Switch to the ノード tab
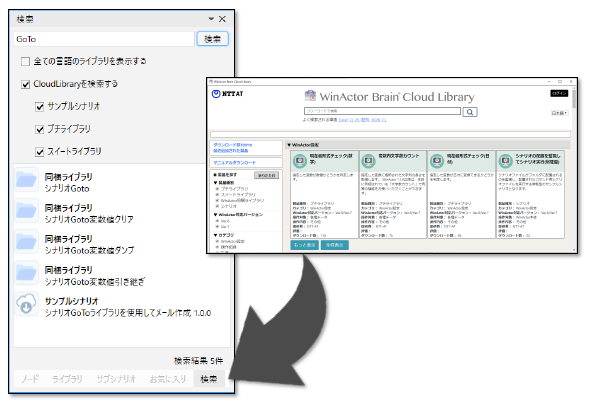Viewport: 589px width, 403px height. [30, 379]
